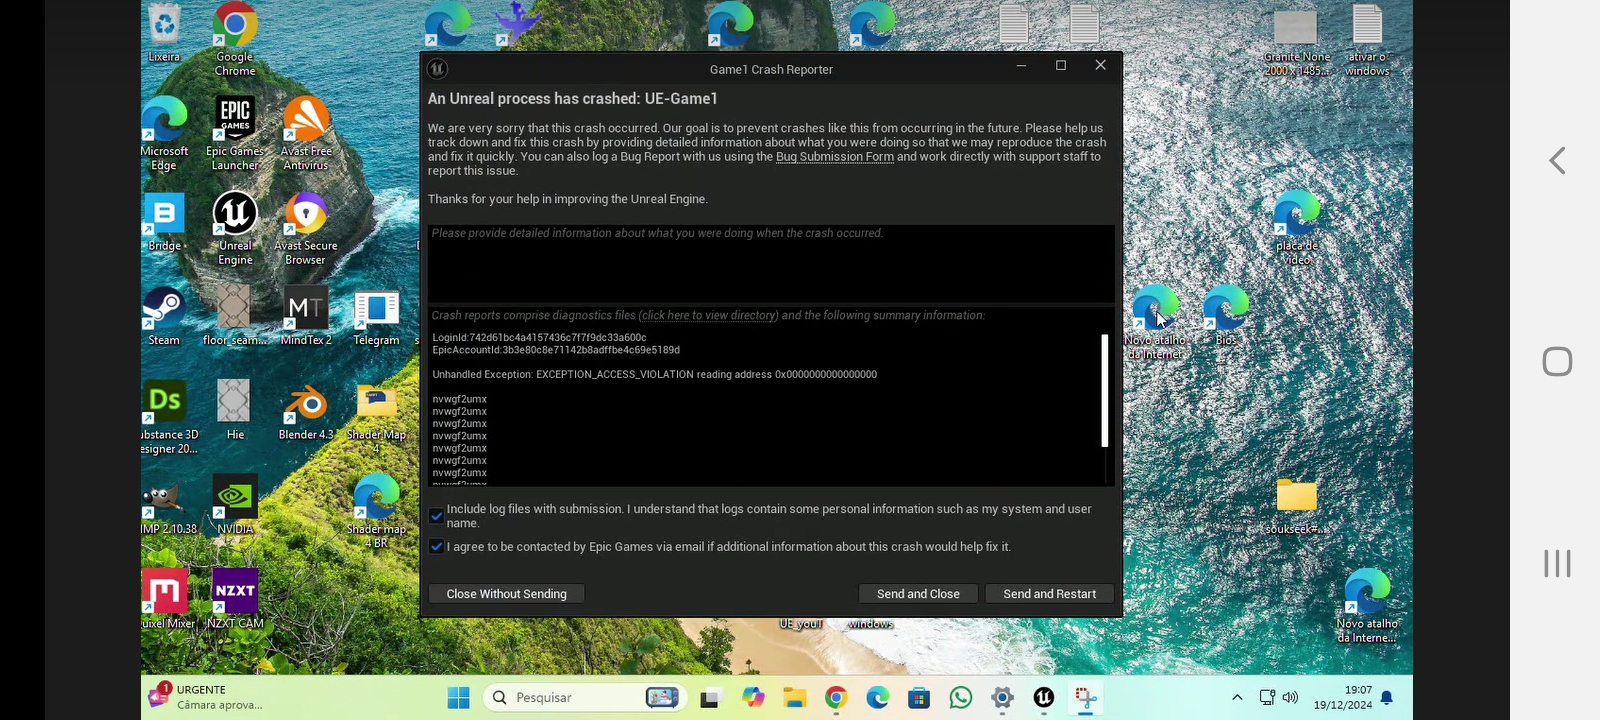Open the placa de video Edge shortcut
1600x720 pixels.
1297,228
